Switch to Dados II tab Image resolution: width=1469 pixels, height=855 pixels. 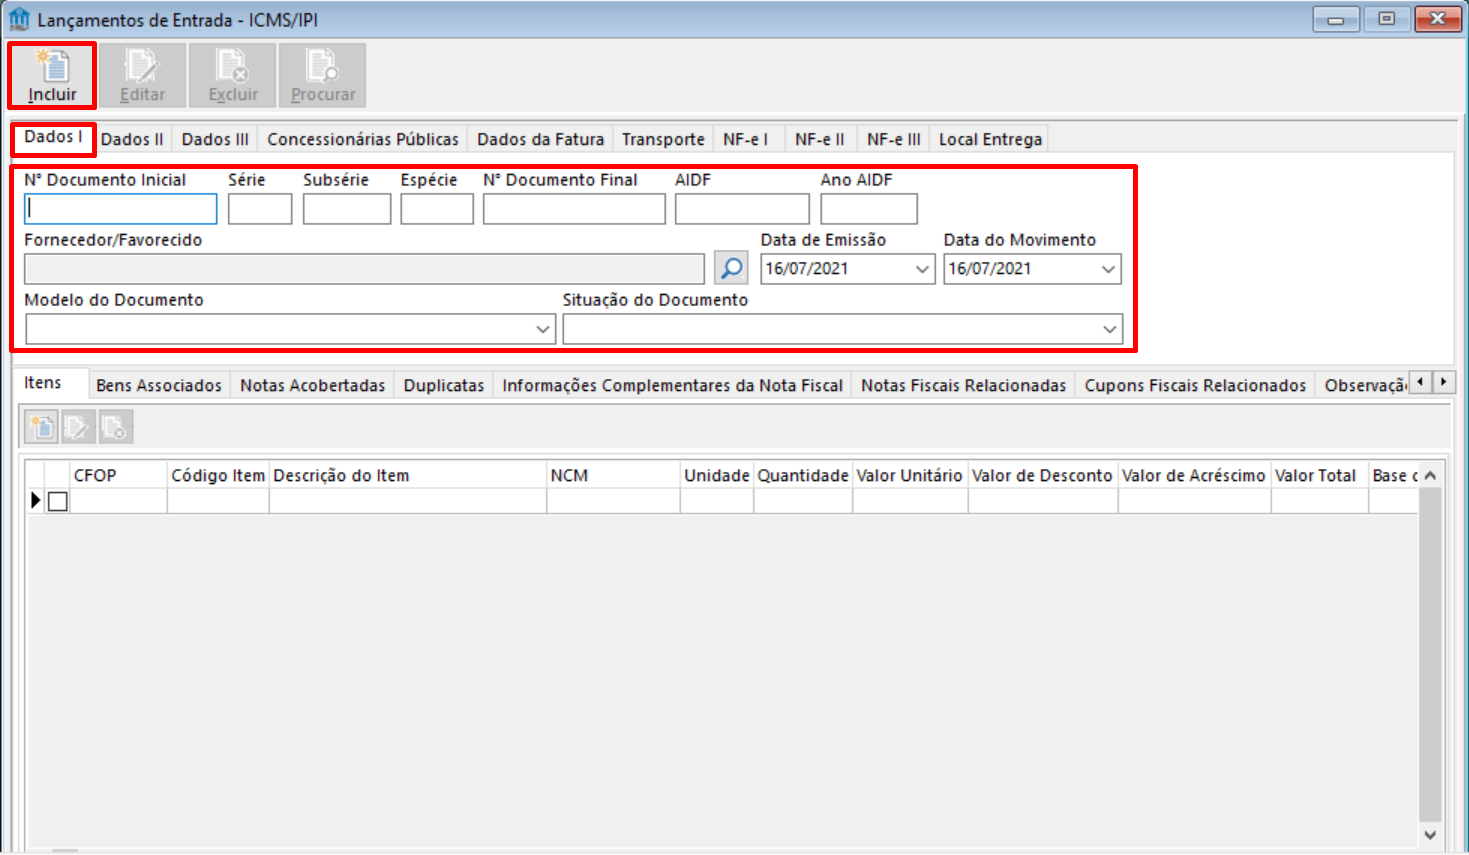pyautogui.click(x=132, y=139)
